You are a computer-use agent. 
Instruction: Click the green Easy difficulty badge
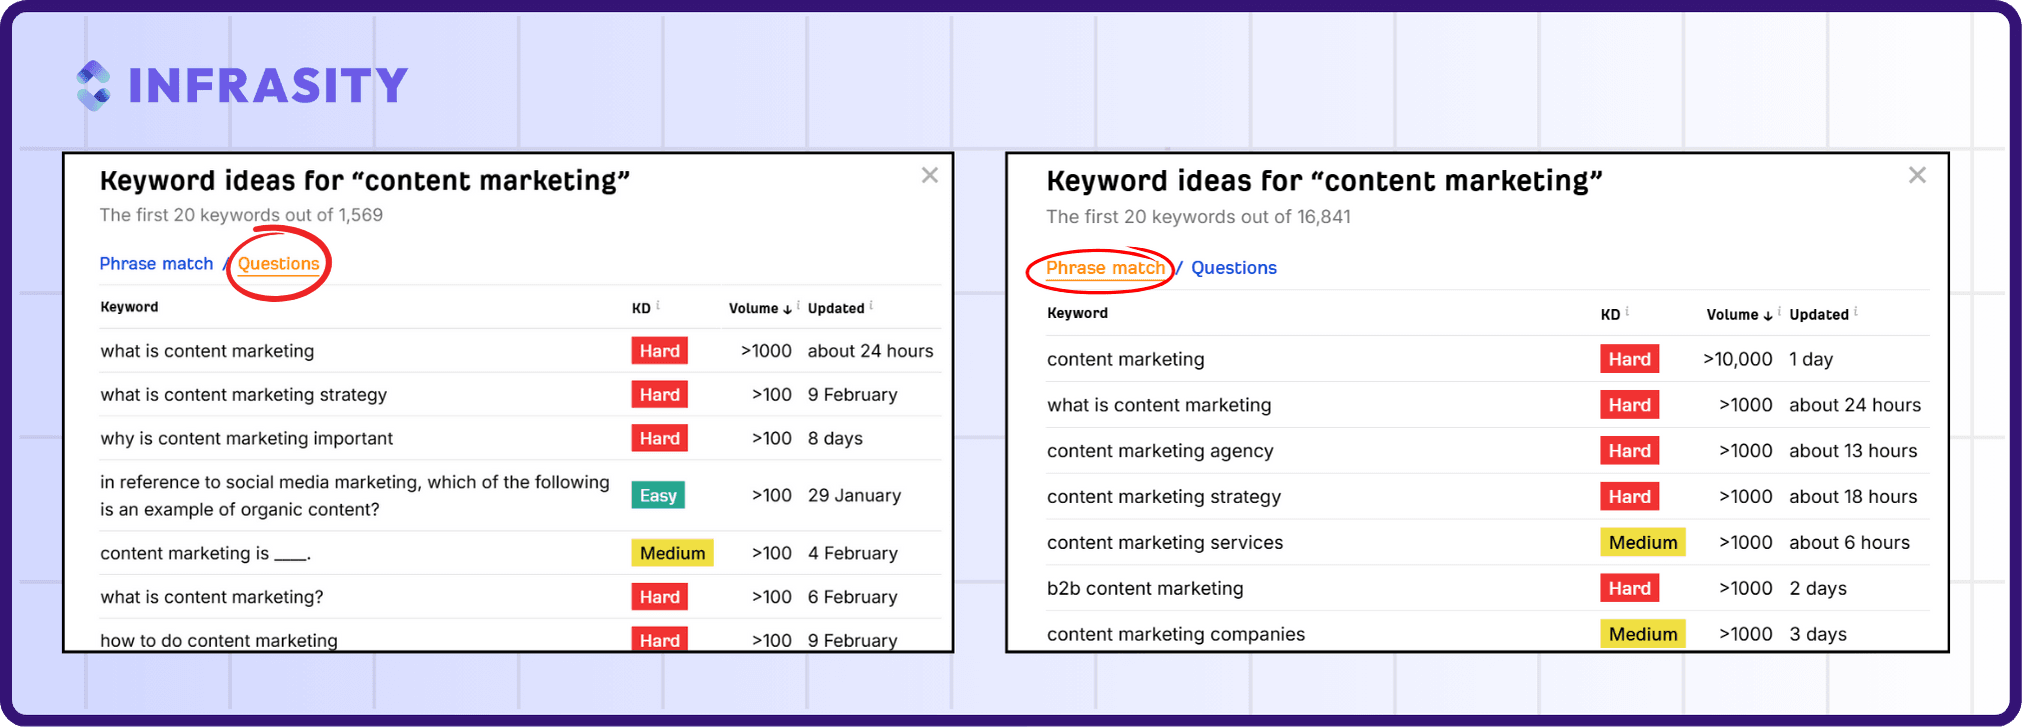pos(658,496)
